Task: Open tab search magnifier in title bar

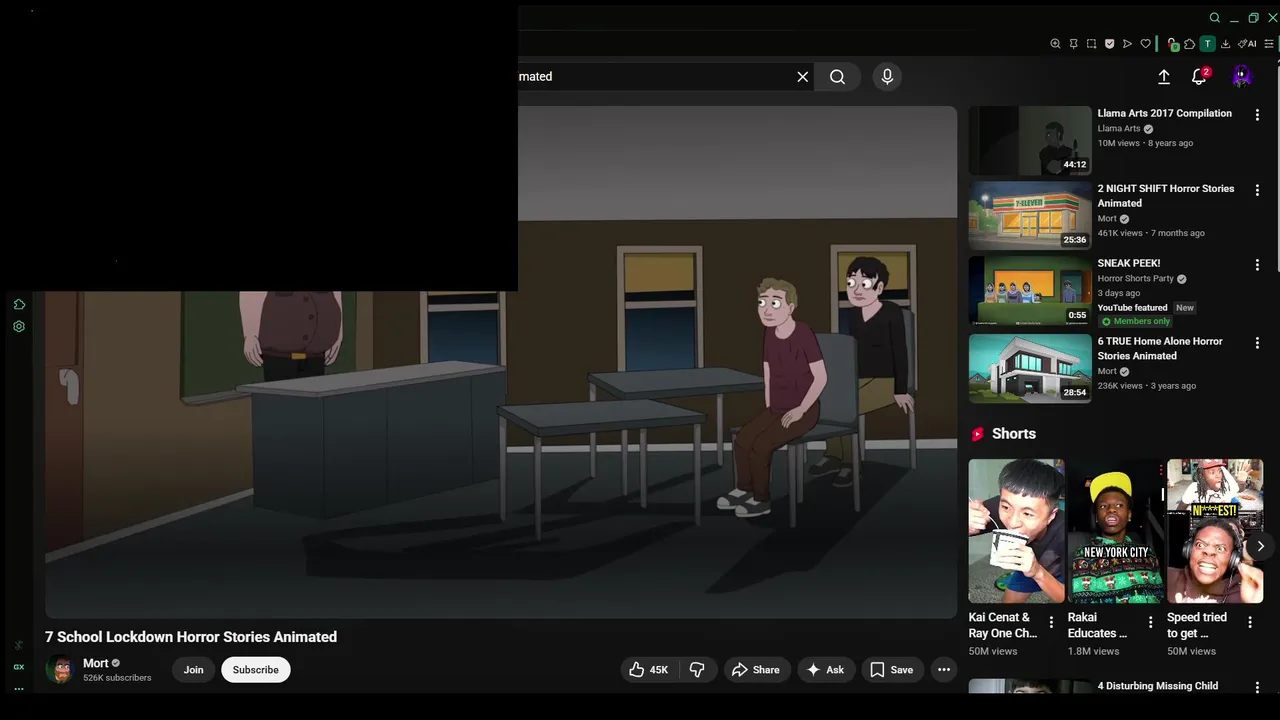Action: (x=1215, y=17)
